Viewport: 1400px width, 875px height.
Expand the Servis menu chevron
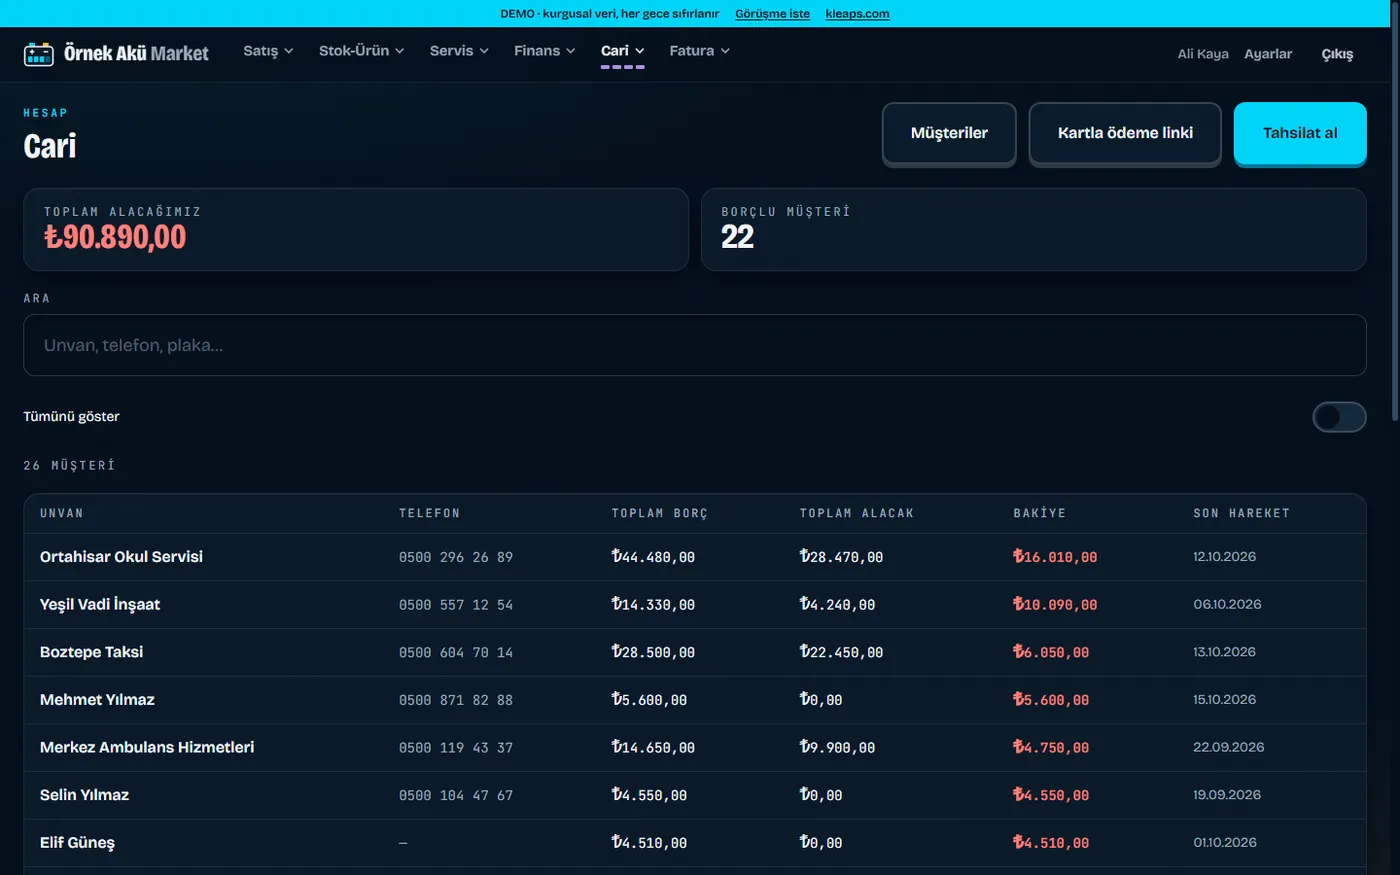click(484, 51)
